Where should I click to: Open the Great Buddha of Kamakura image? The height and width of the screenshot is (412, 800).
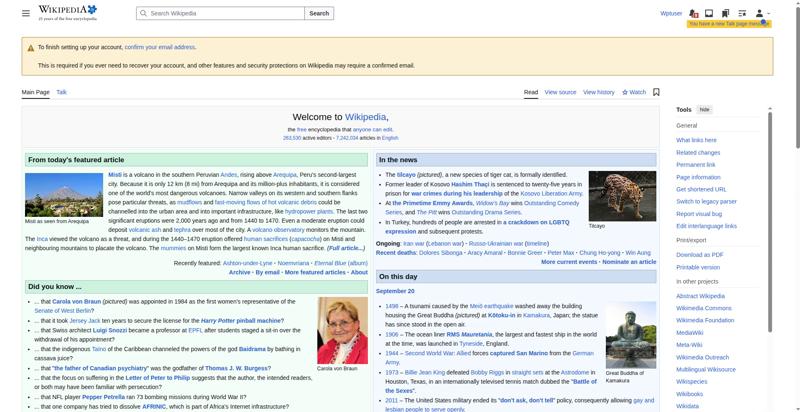click(x=631, y=335)
